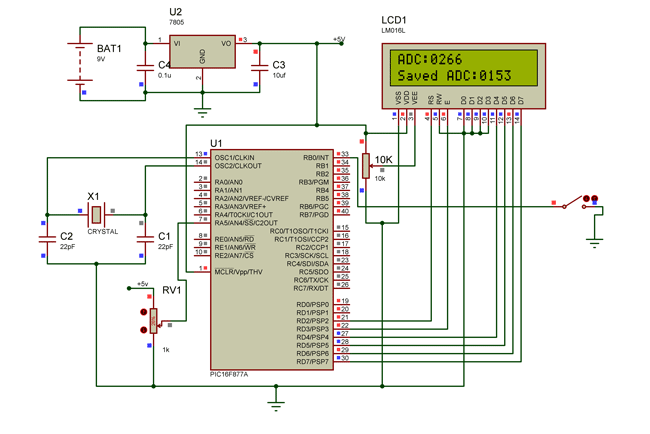Click the ADC:0266 text on LCD
The height and width of the screenshot is (434, 650).
click(430, 59)
